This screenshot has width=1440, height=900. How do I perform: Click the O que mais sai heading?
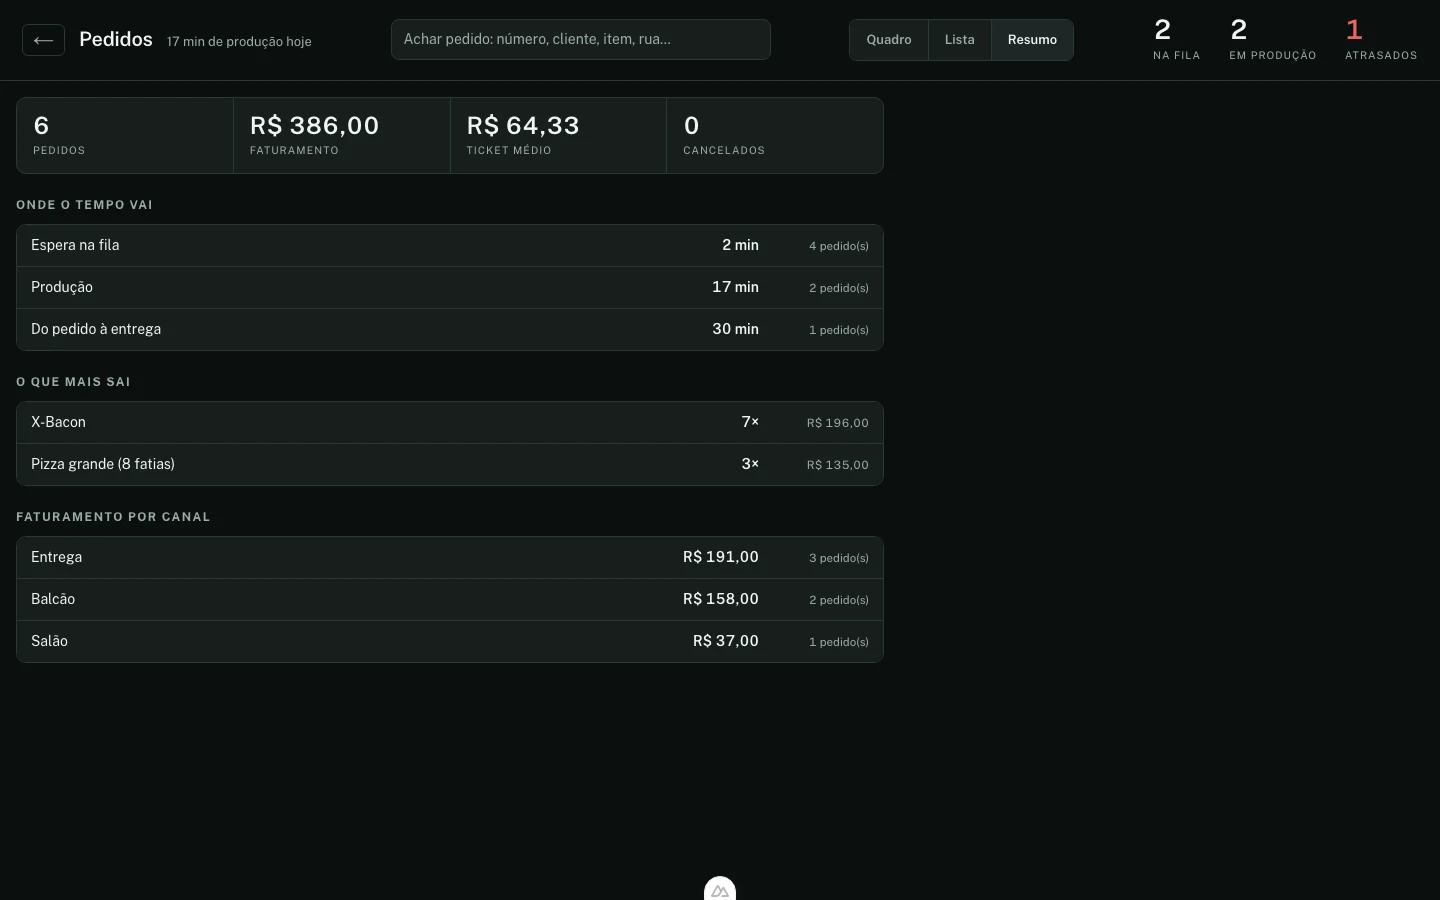pyautogui.click(x=73, y=382)
